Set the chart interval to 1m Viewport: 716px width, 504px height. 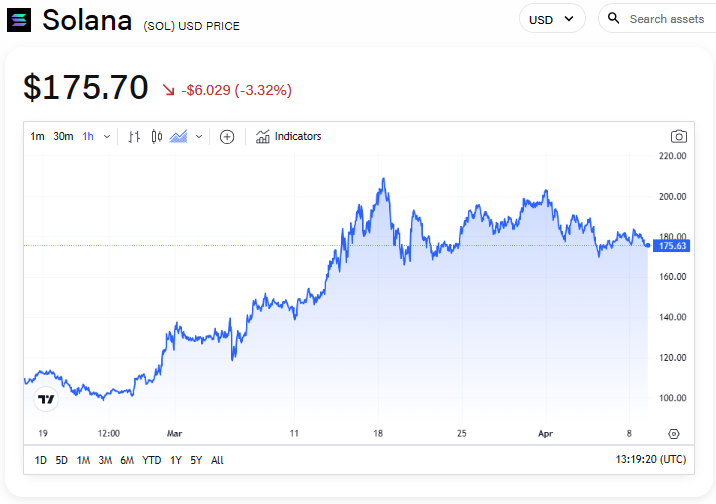(x=37, y=137)
